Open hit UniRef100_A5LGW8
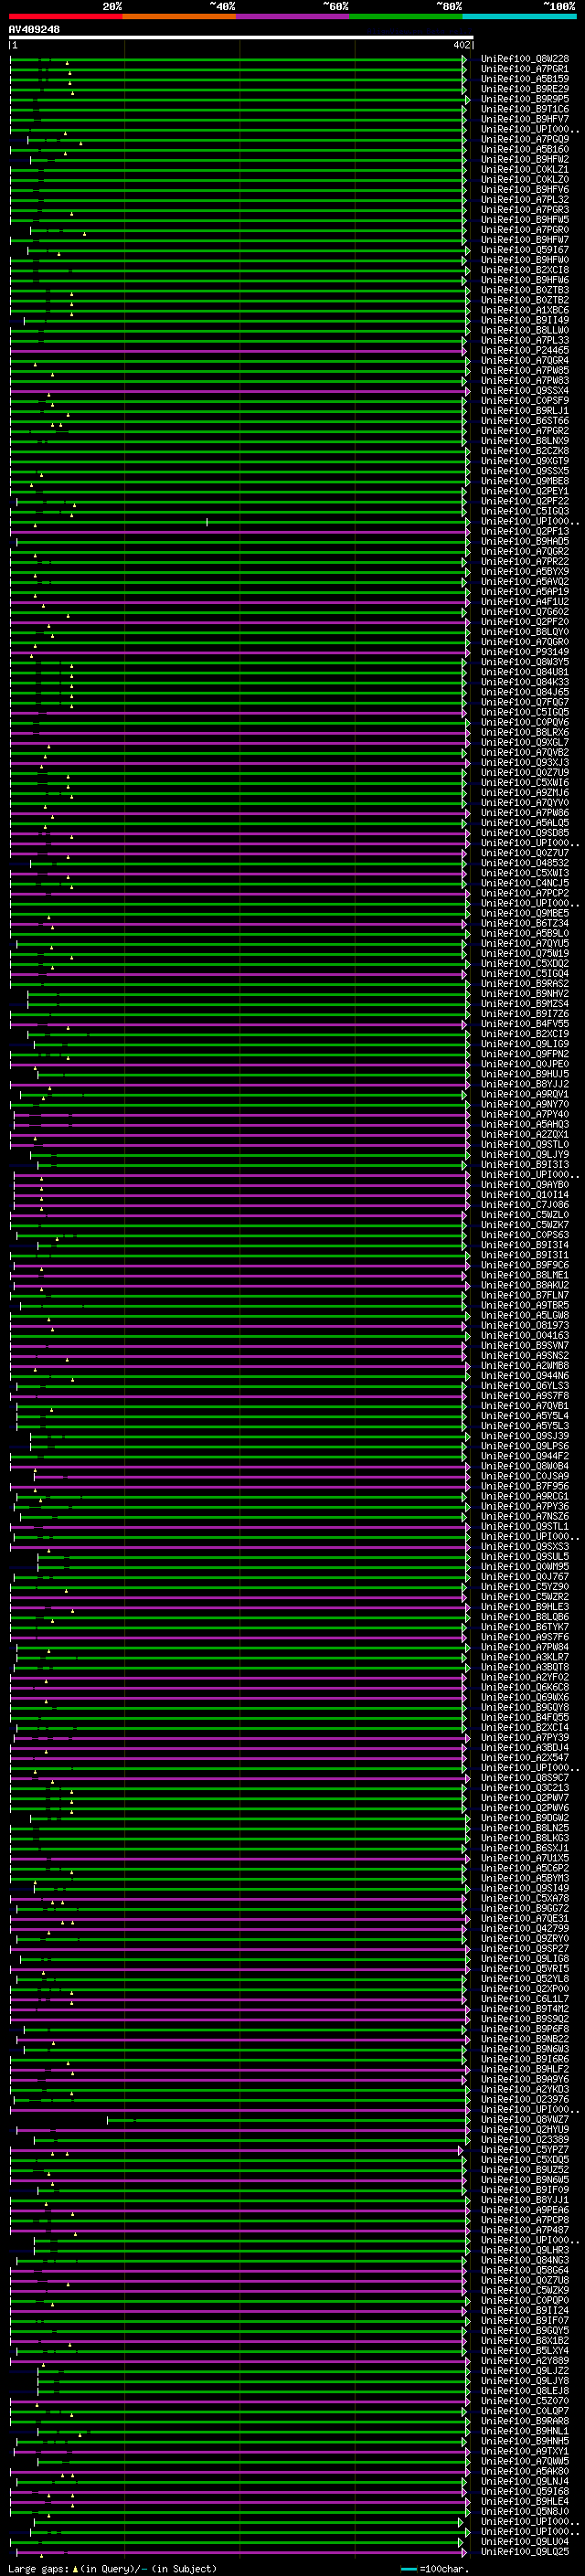 point(525,1316)
